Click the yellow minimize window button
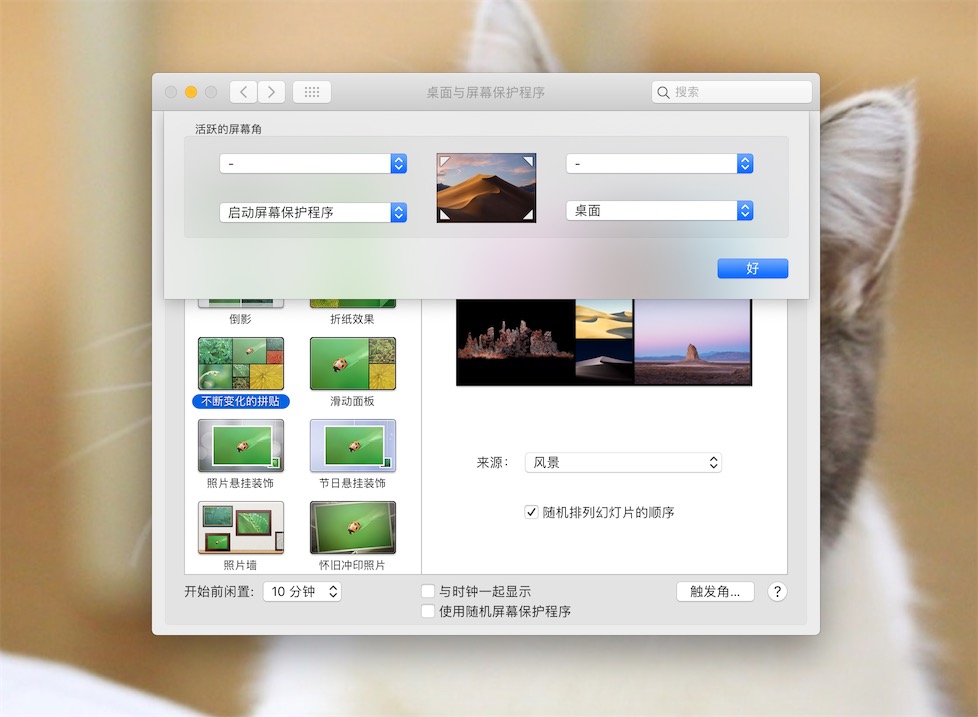 [x=191, y=92]
